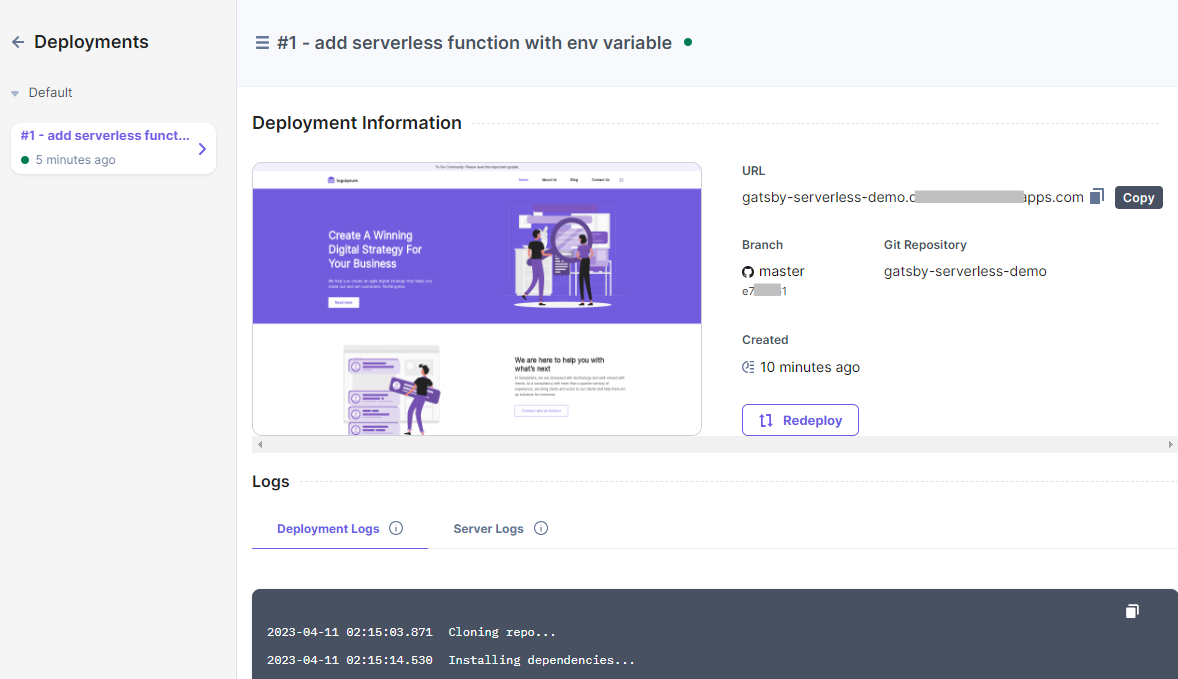Click the hamburger menu icon before deployment title
This screenshot has height=679, width=1178.
[261, 42]
